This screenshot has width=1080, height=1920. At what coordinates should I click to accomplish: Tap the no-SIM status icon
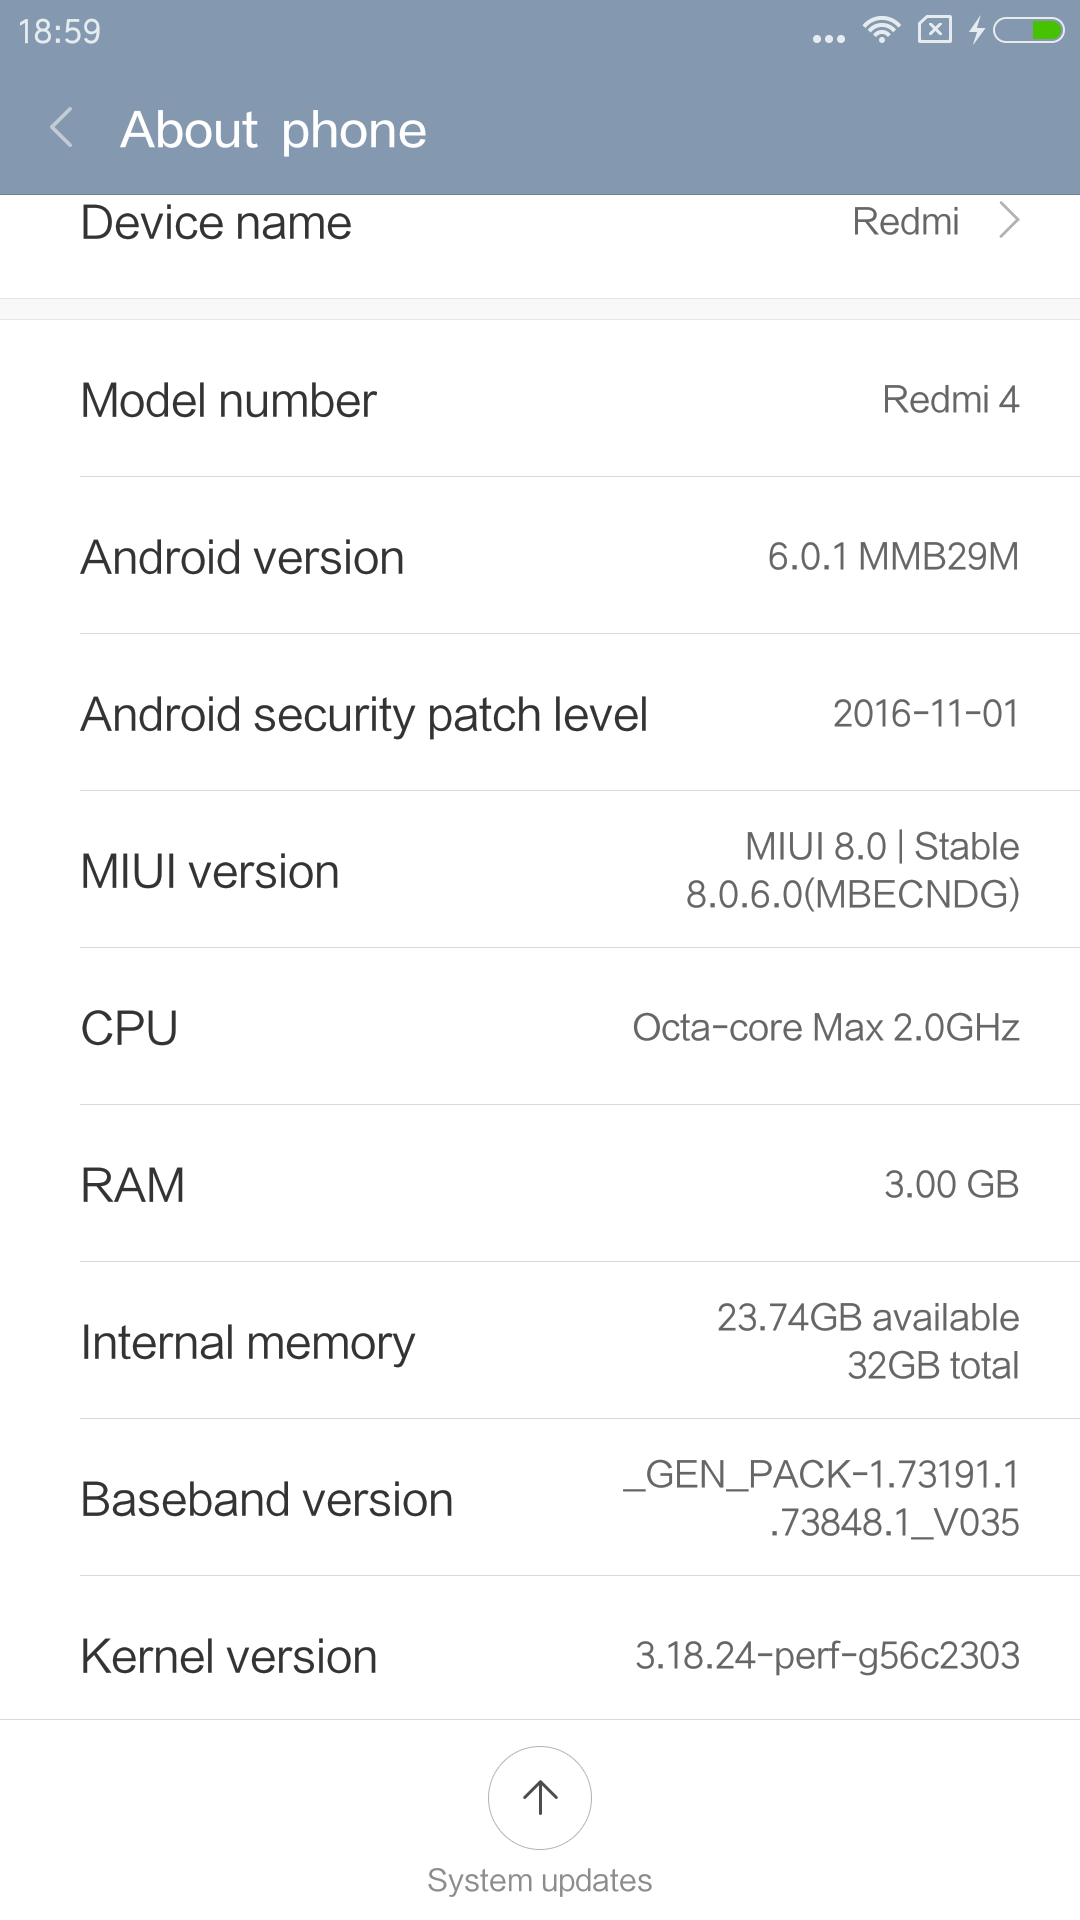pyautogui.click(x=934, y=30)
